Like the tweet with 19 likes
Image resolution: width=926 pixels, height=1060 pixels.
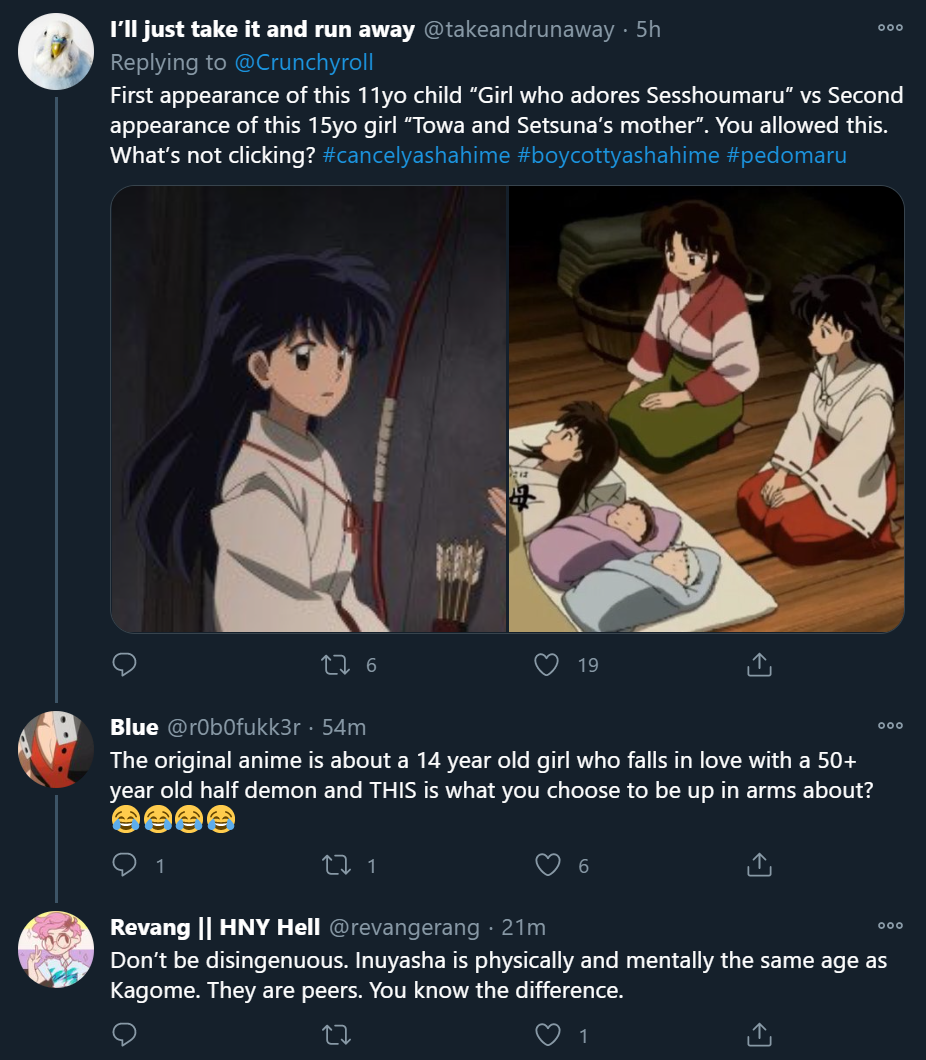(546, 665)
